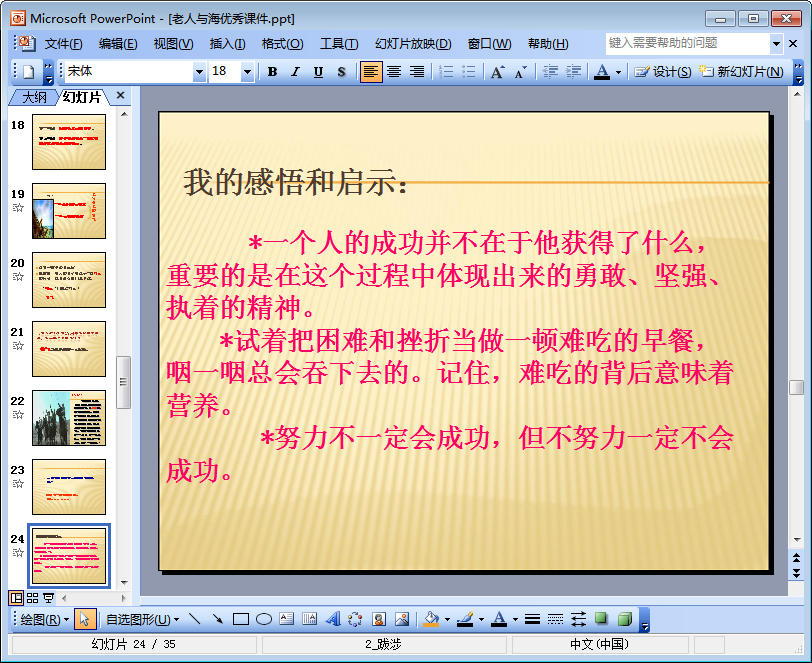Open the 帮助 (Help) menu
This screenshot has height=663, width=812.
(x=548, y=44)
